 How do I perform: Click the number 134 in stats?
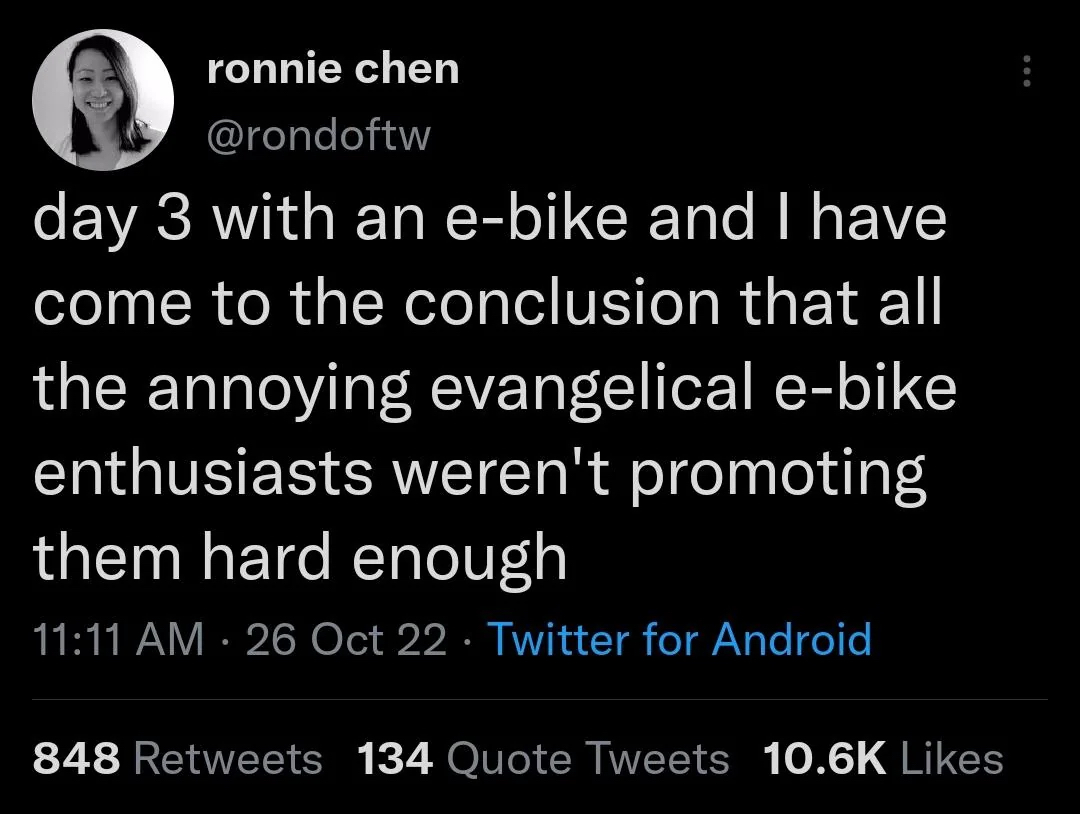click(395, 759)
